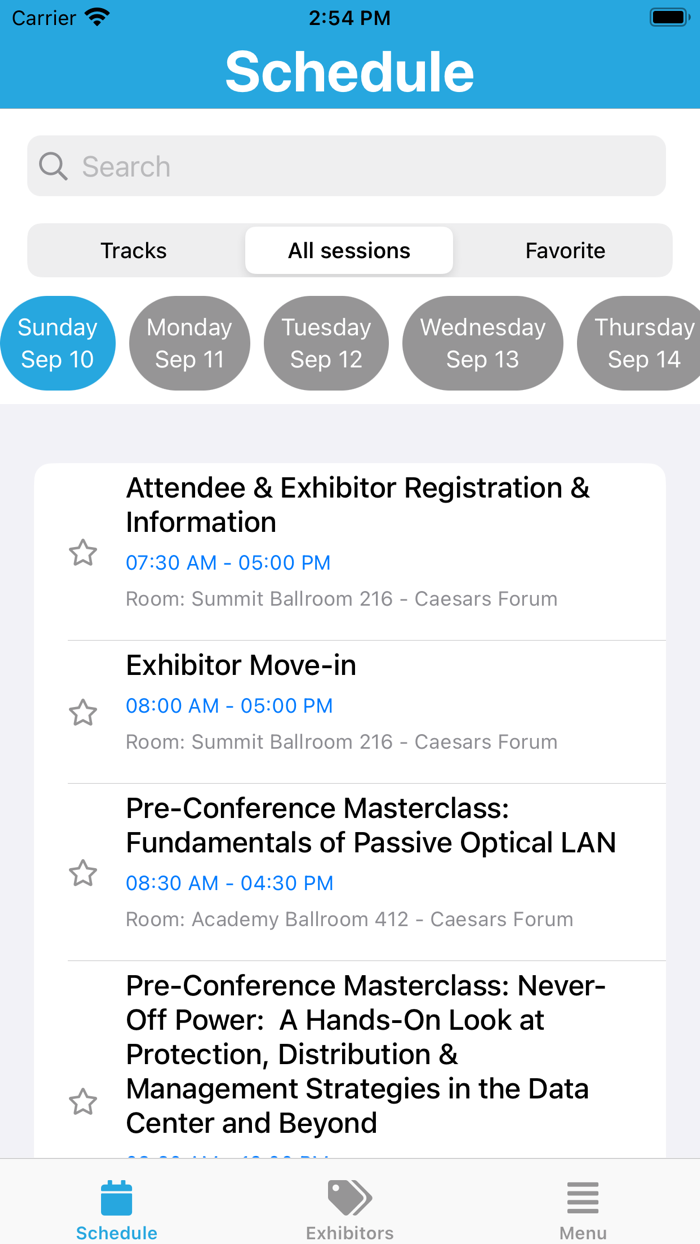
Task: Select Thursday Sep 14
Action: click(x=641, y=343)
